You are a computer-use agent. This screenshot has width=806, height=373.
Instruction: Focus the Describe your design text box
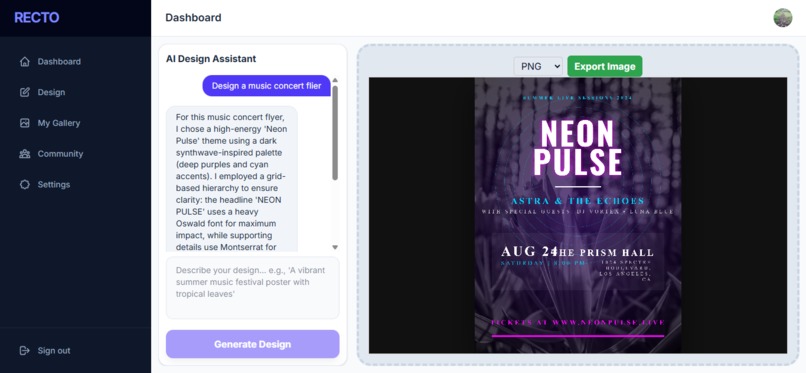252,288
